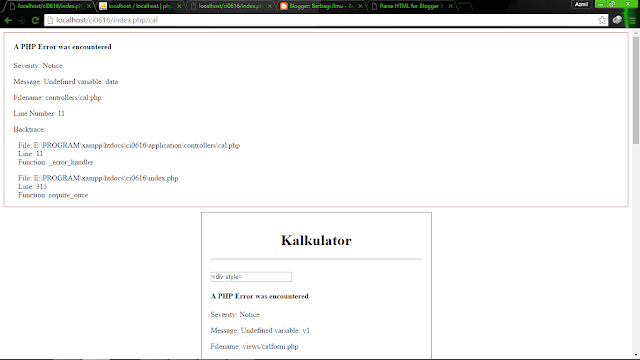
Task: Click 'Message: Undefined variable: v1'
Action: click(x=260, y=331)
